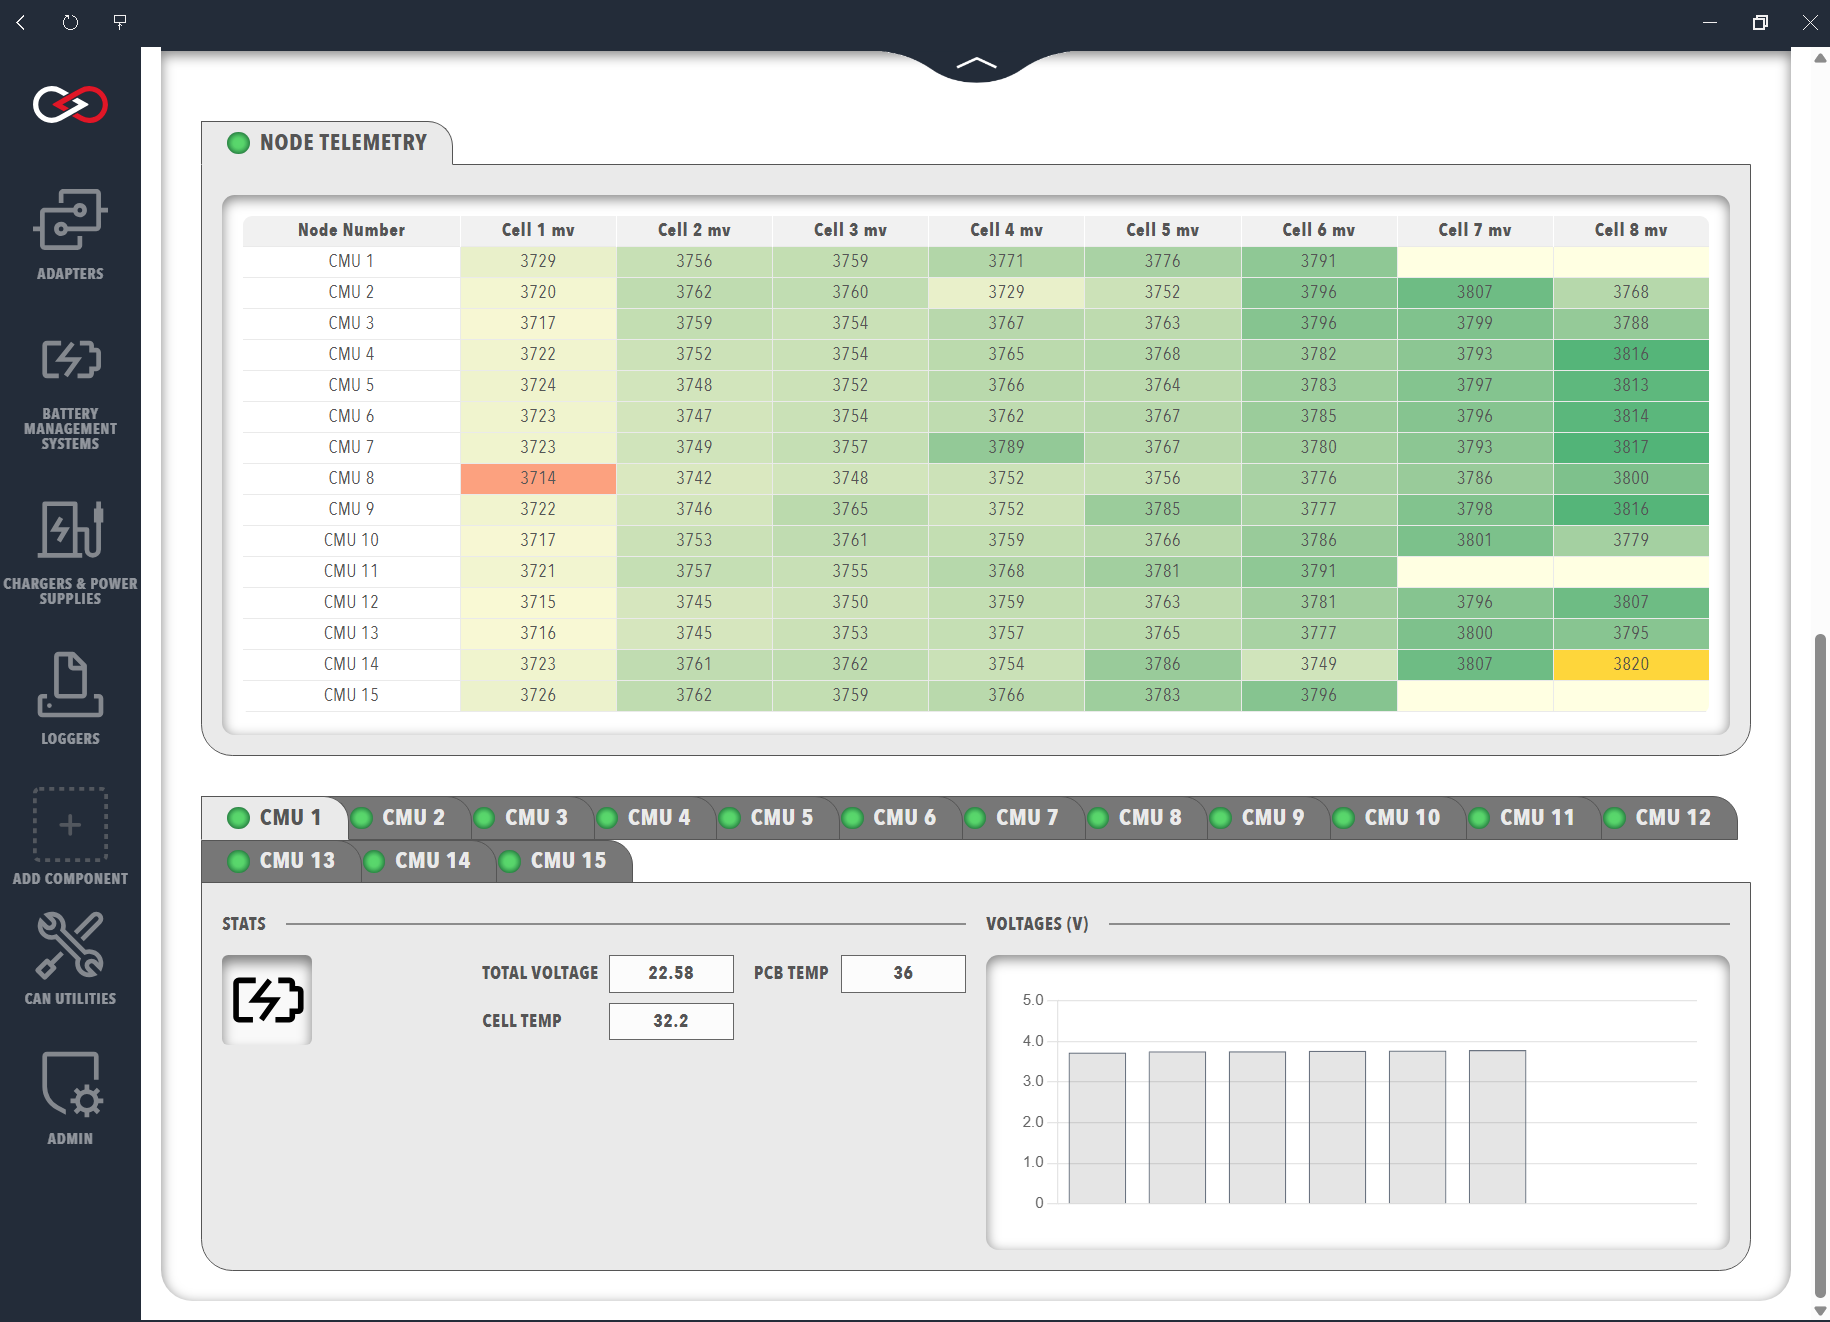Click the sixth bar in Voltages chart

point(1497,1127)
